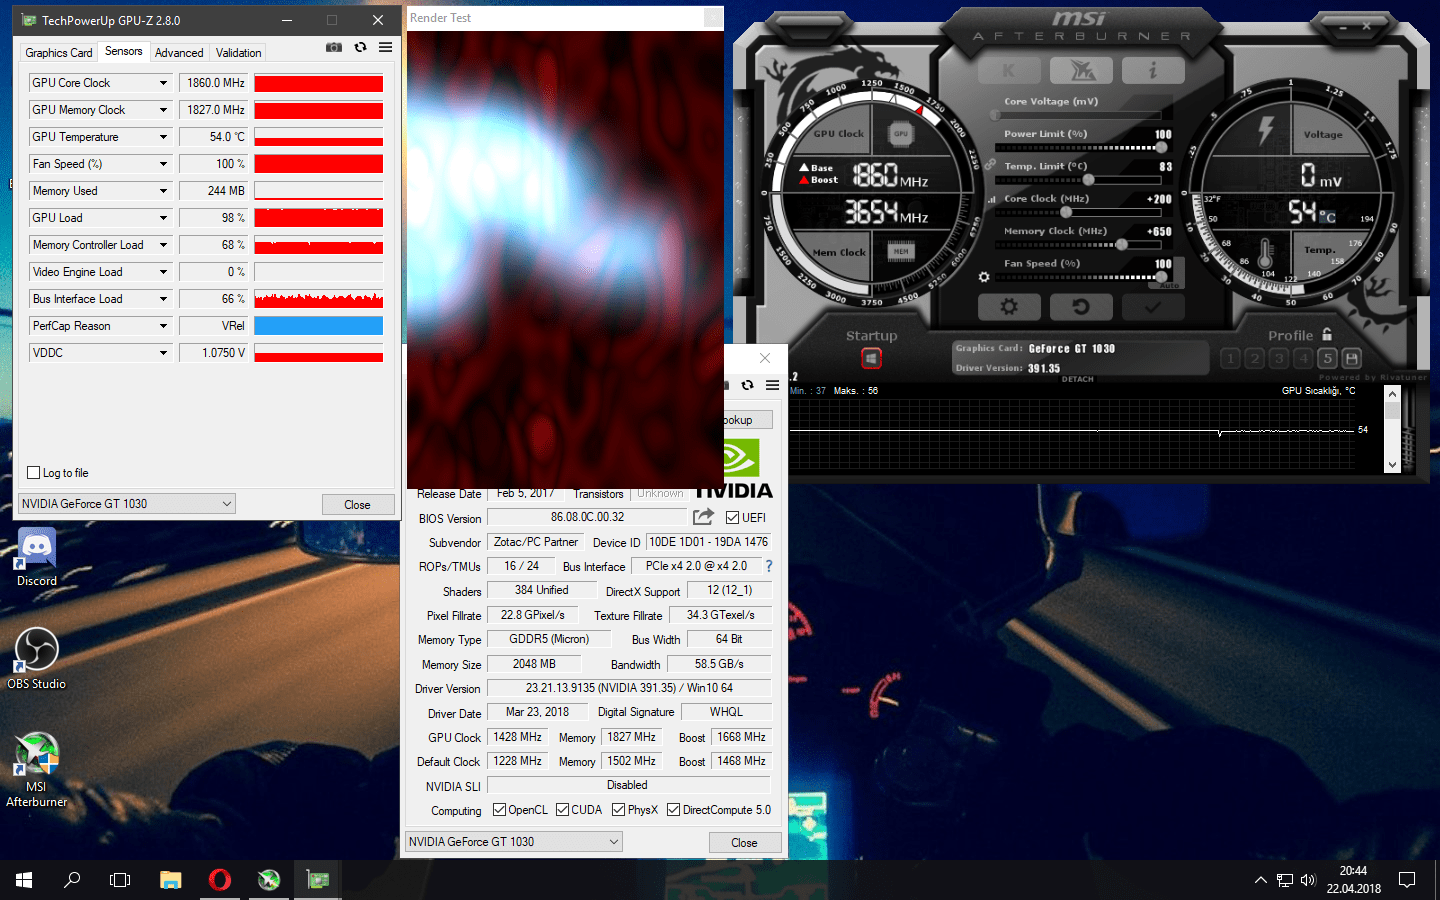Toggle the DirectCompute 5.0 checkbox

click(674, 810)
